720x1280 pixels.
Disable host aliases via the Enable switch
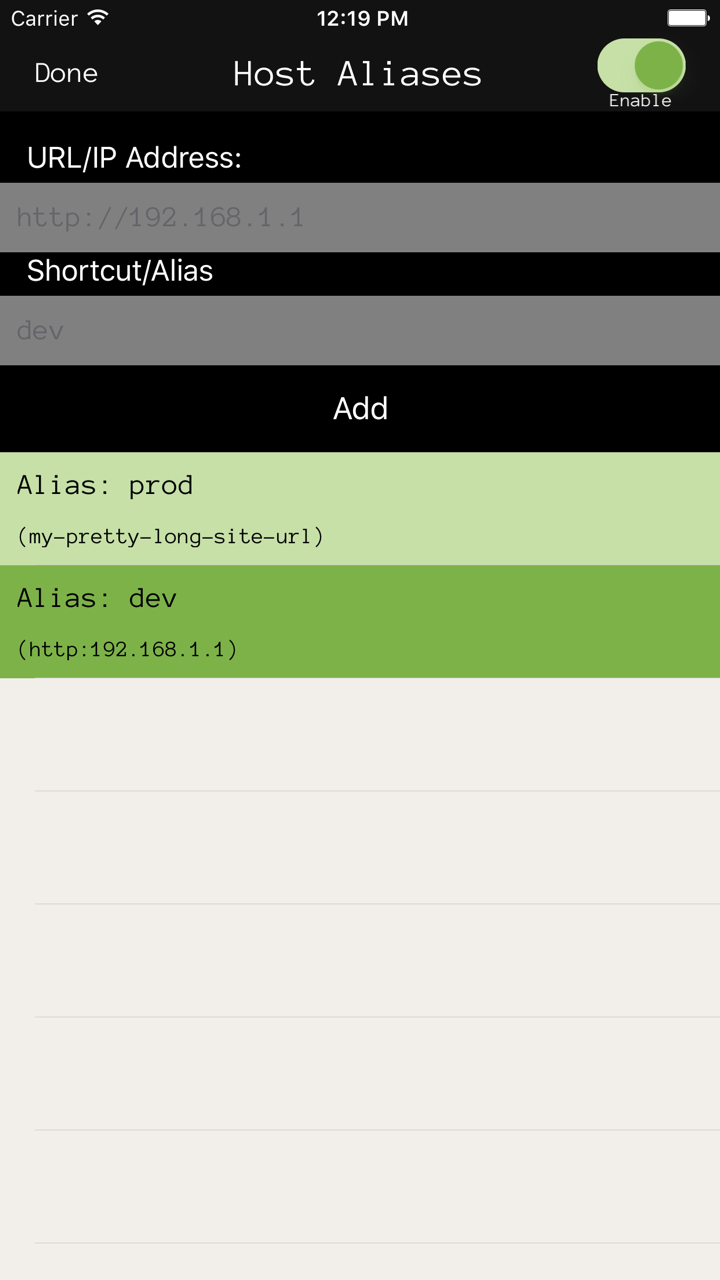pyautogui.click(x=642, y=63)
